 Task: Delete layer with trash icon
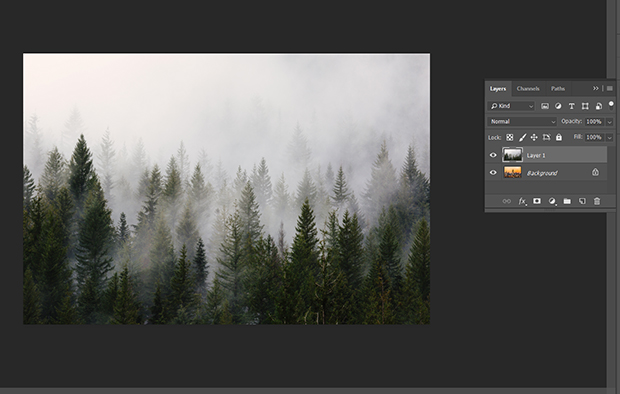[x=597, y=201]
